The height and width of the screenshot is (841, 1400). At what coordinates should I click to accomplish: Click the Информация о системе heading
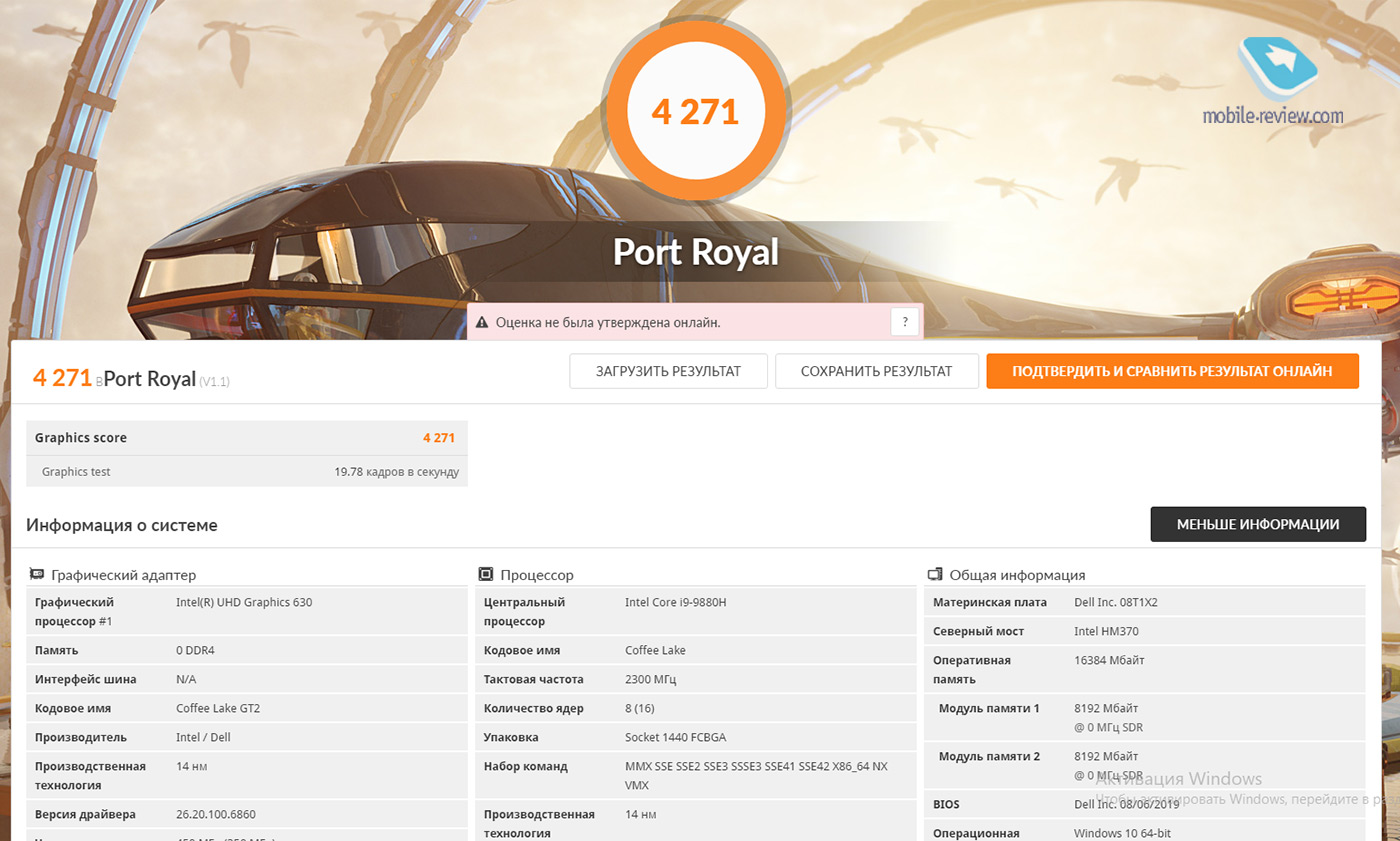tap(122, 525)
